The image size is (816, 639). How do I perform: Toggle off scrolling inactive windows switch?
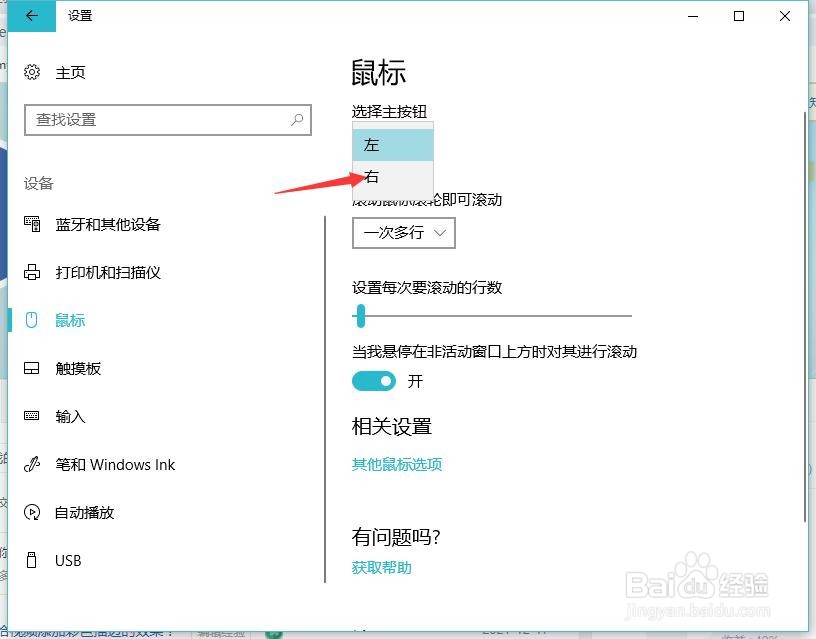click(x=374, y=381)
